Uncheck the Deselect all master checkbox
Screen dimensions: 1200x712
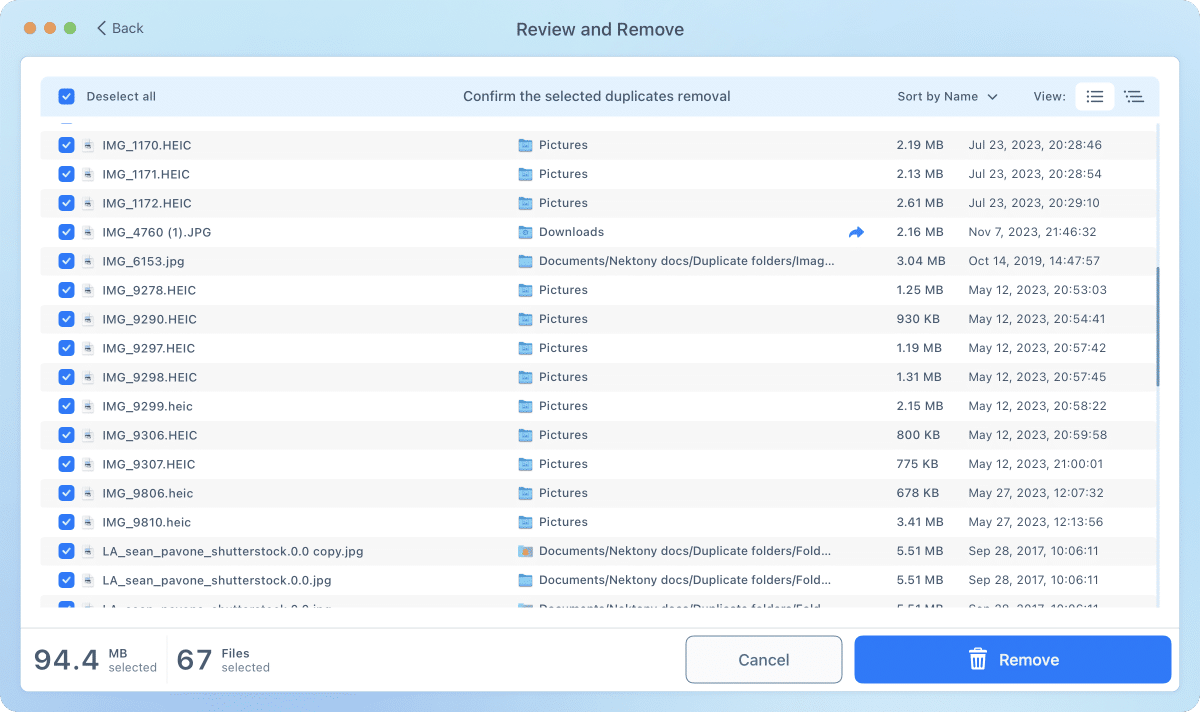[x=67, y=97]
